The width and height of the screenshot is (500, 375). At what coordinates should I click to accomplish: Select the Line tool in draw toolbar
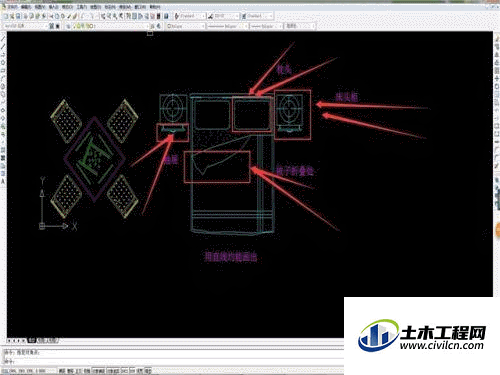[3, 38]
